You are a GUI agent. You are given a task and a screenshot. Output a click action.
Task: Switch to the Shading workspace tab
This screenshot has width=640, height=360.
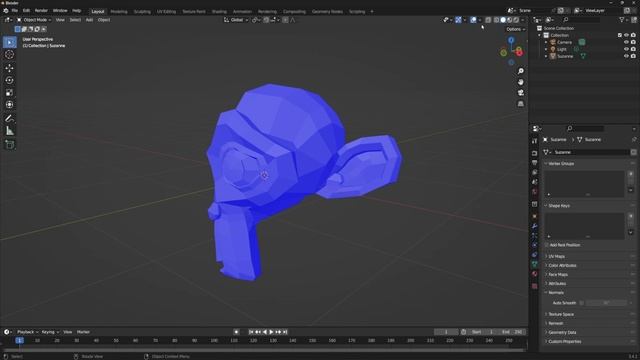(219, 11)
